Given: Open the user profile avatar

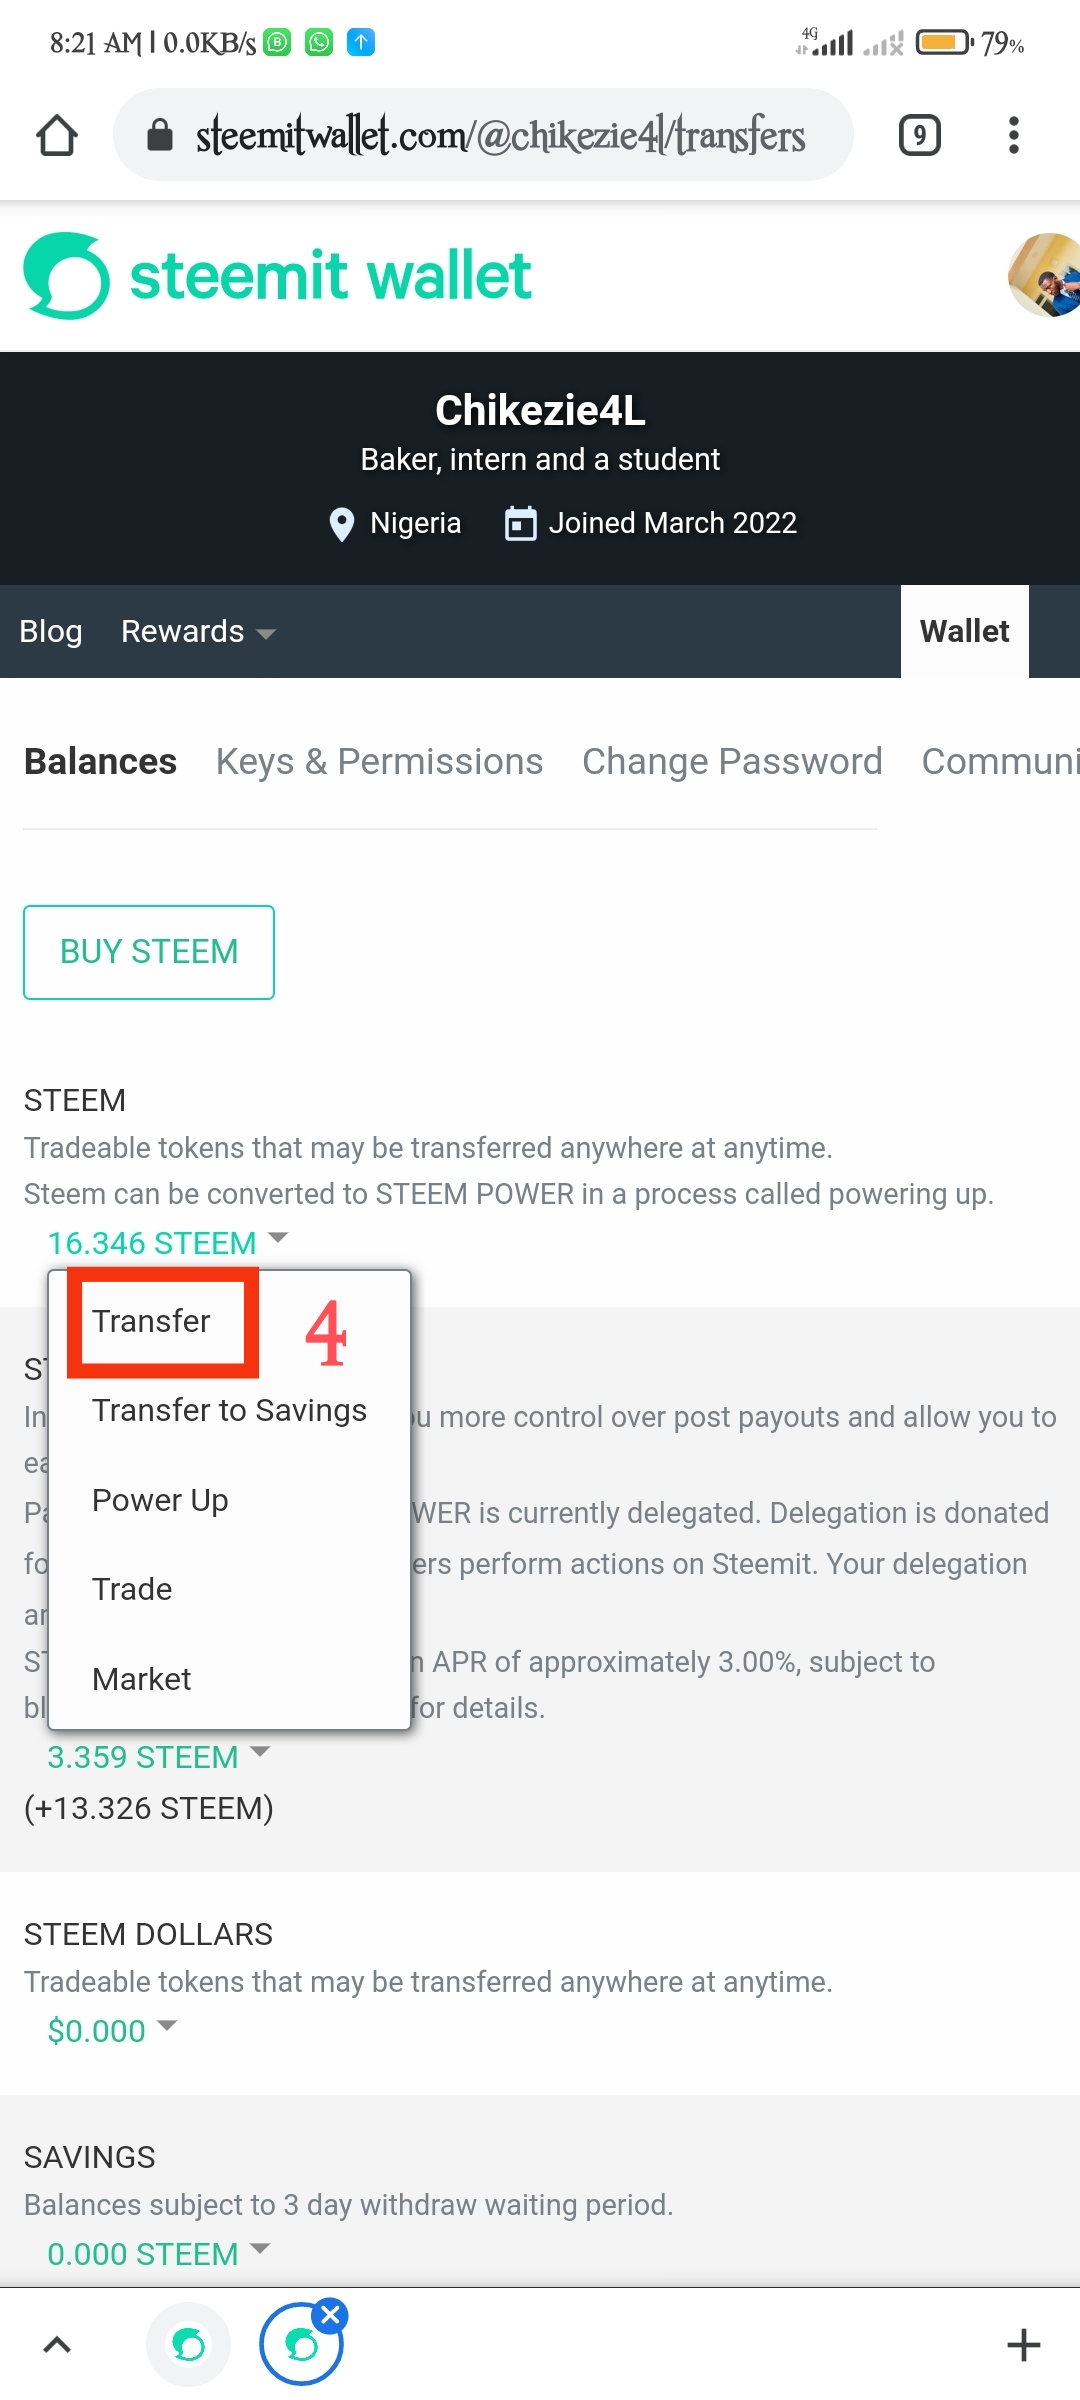Looking at the screenshot, I should click(x=1047, y=276).
